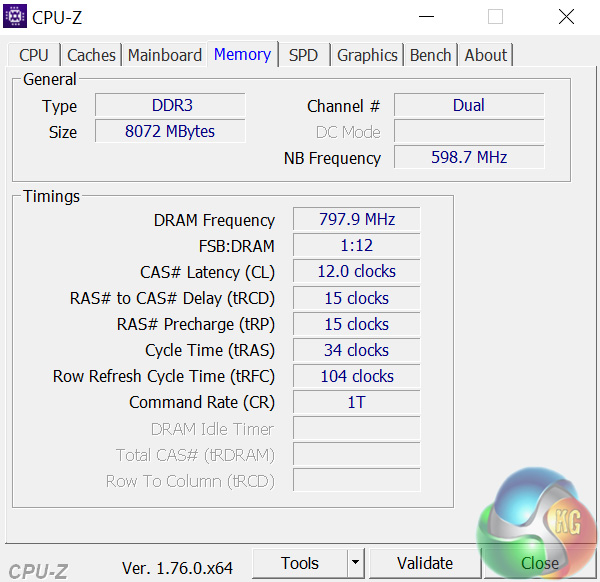Open the Graphics tab

click(367, 55)
